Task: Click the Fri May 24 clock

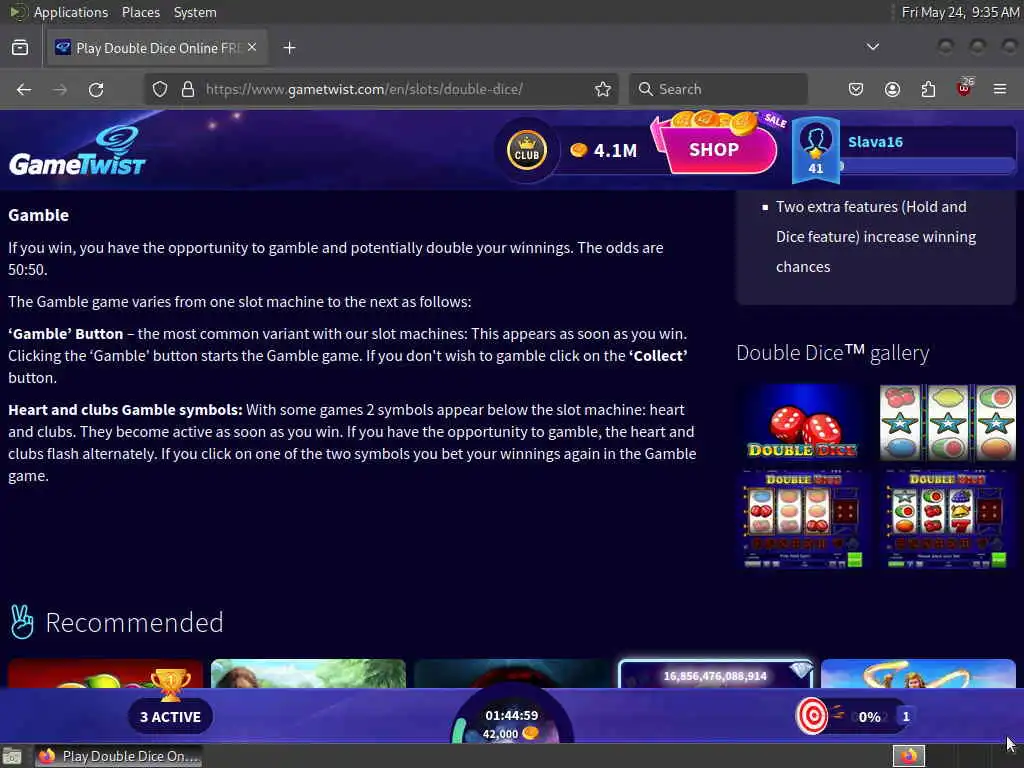Action: point(960,12)
